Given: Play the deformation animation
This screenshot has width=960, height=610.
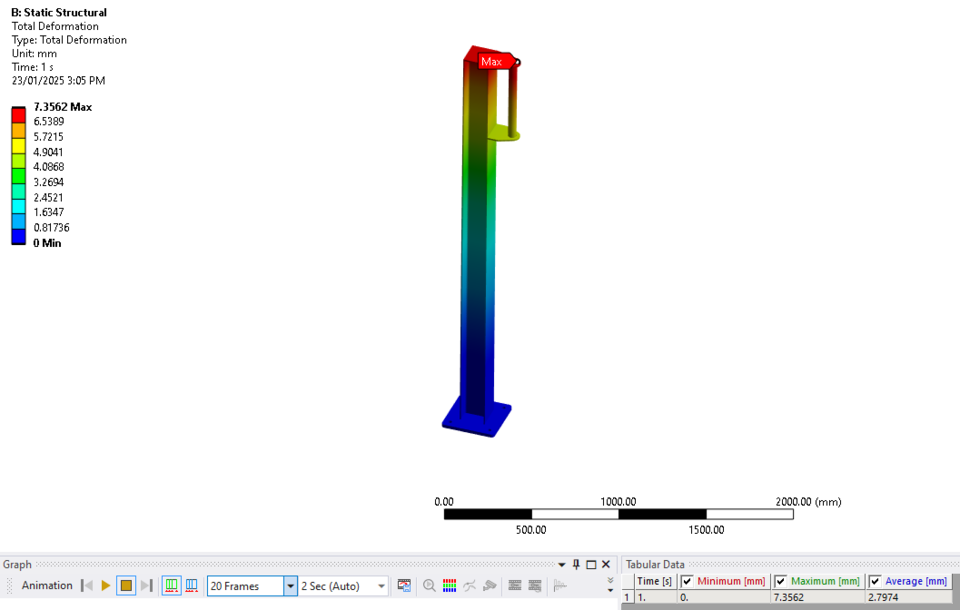Looking at the screenshot, I should (x=105, y=585).
